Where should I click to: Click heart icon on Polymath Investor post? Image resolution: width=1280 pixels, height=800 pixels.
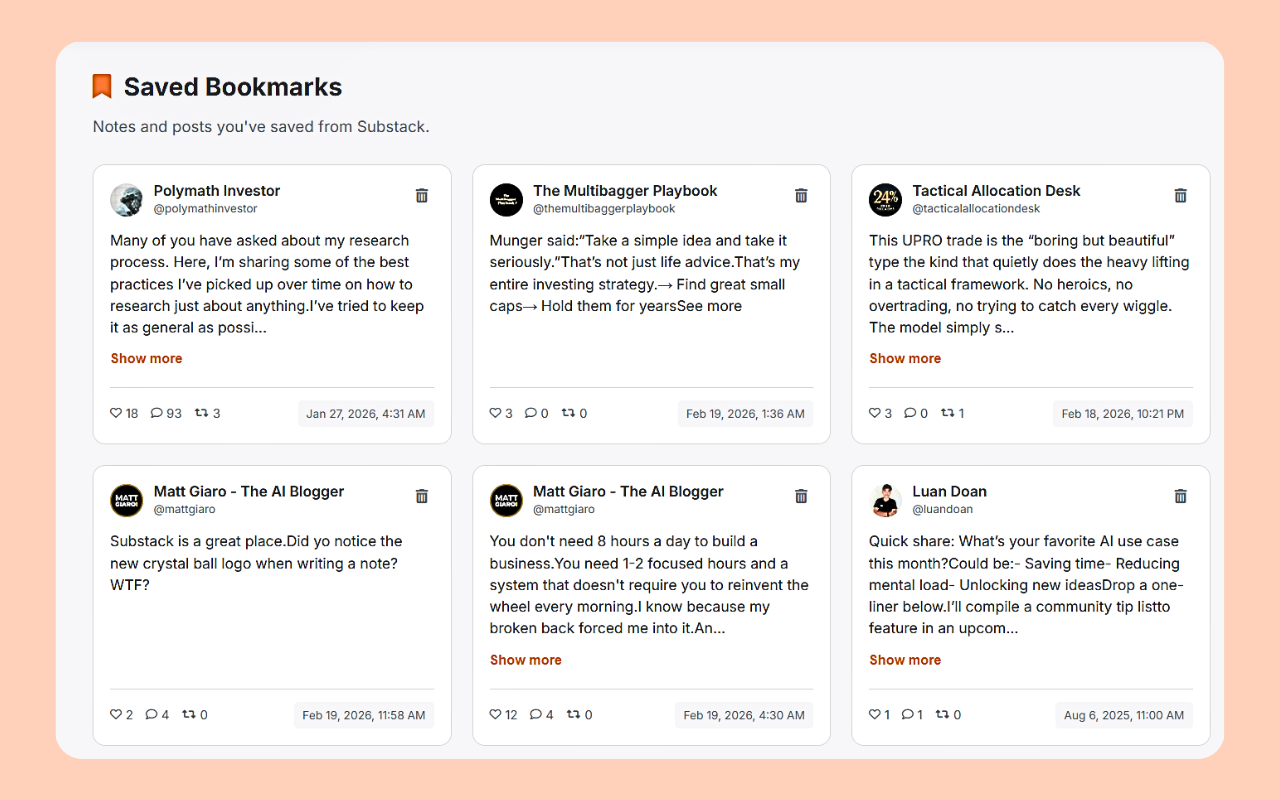click(116, 413)
